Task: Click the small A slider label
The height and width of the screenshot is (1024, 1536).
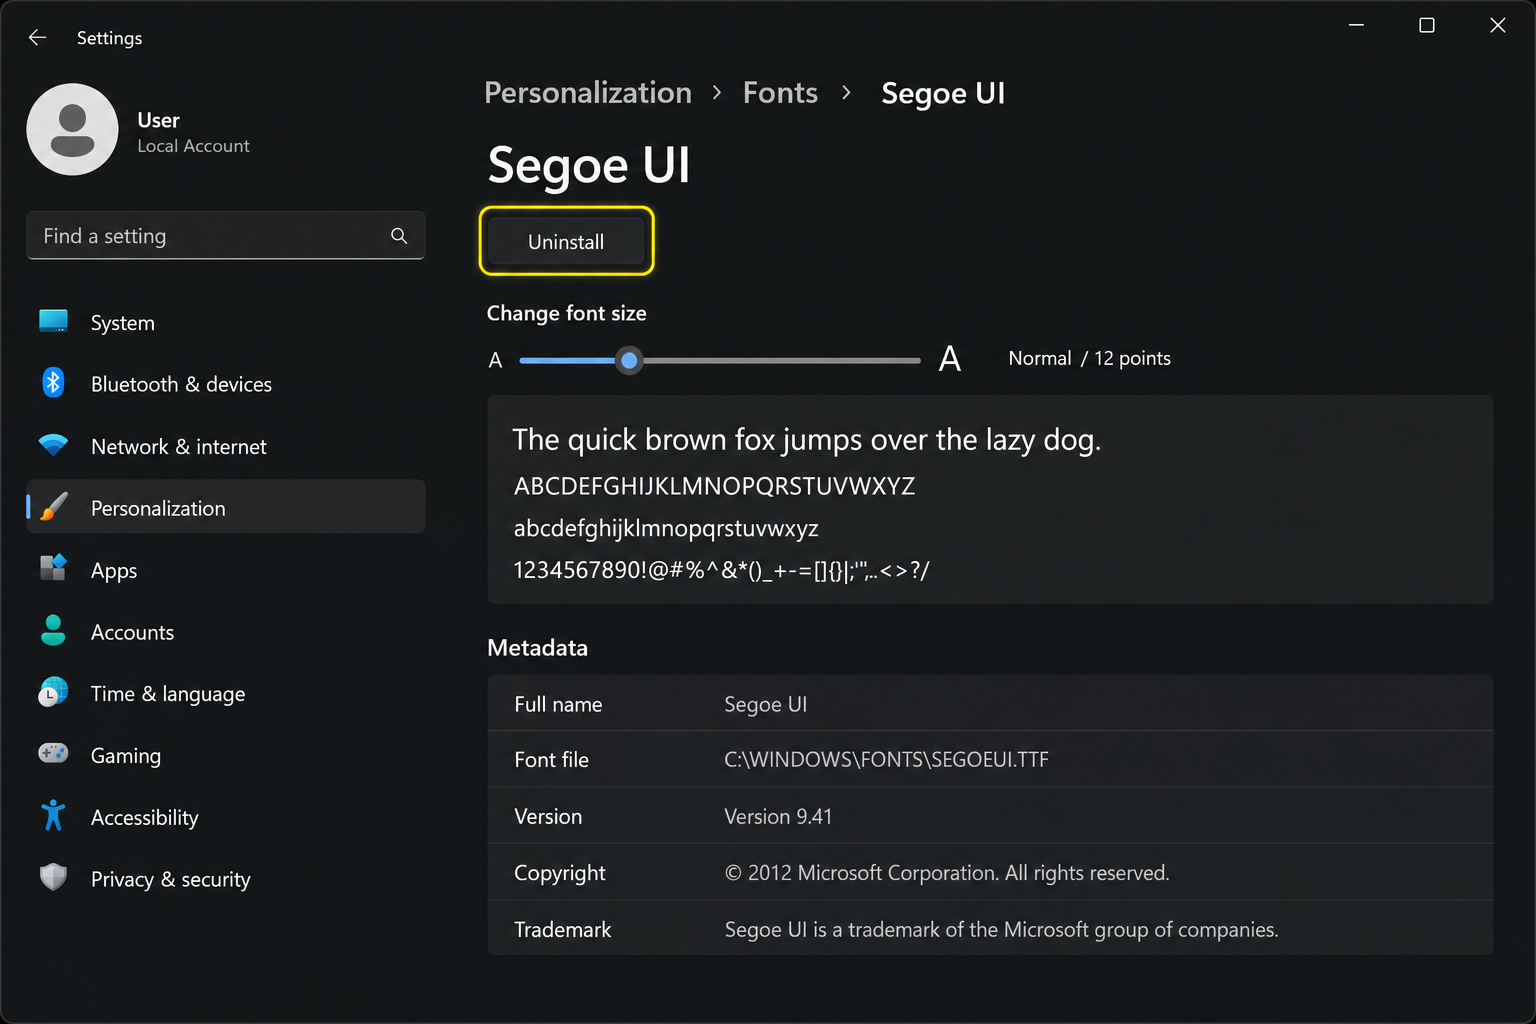Action: pyautogui.click(x=495, y=360)
